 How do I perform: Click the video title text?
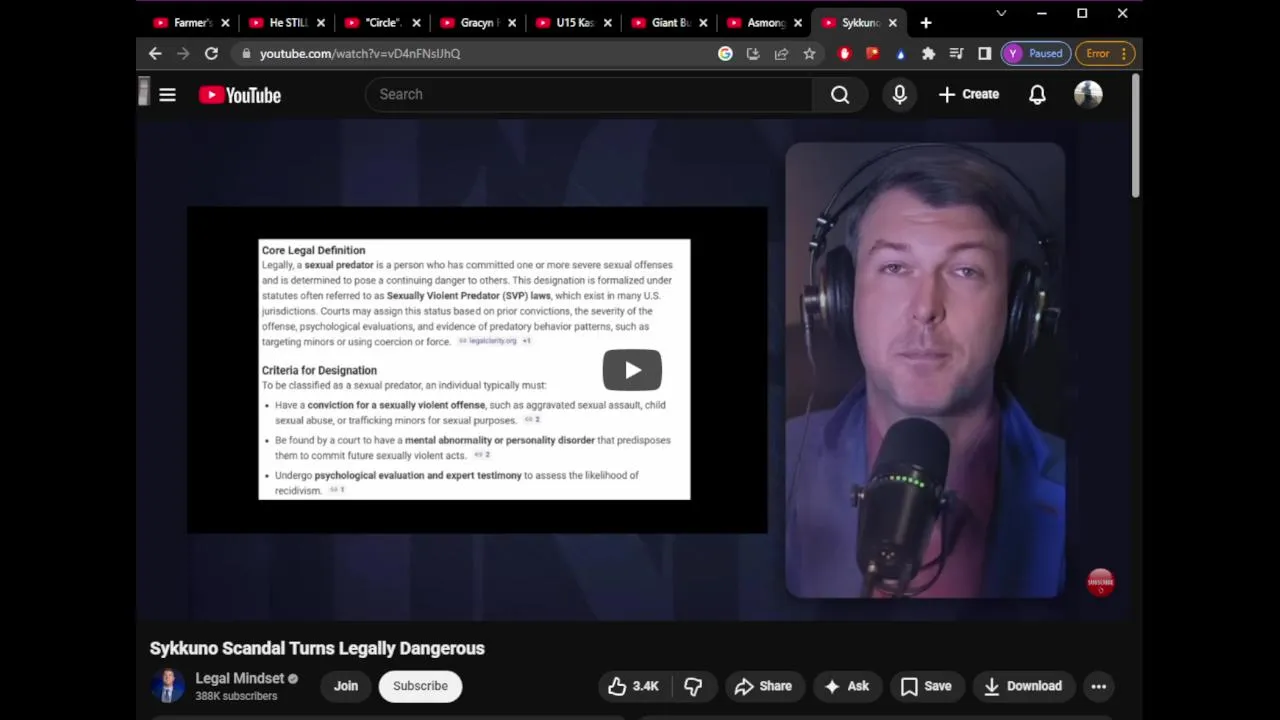(317, 648)
